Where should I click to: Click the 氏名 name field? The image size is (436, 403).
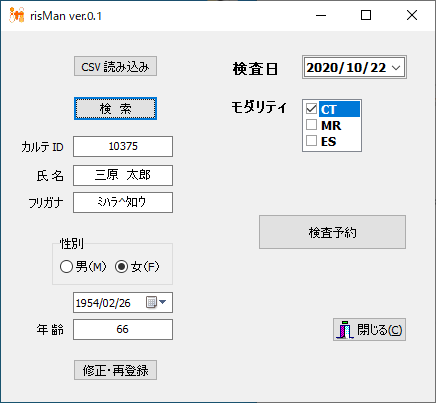(x=123, y=175)
